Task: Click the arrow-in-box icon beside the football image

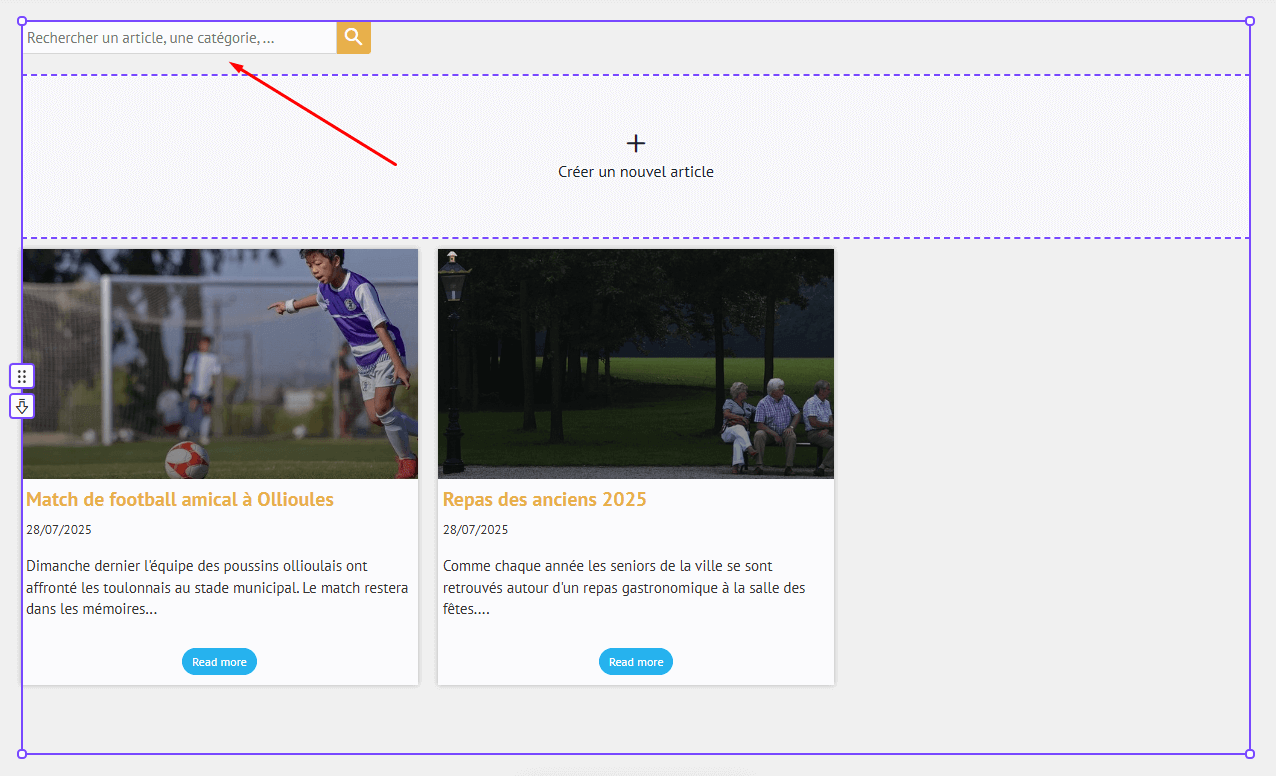Action: click(21, 406)
